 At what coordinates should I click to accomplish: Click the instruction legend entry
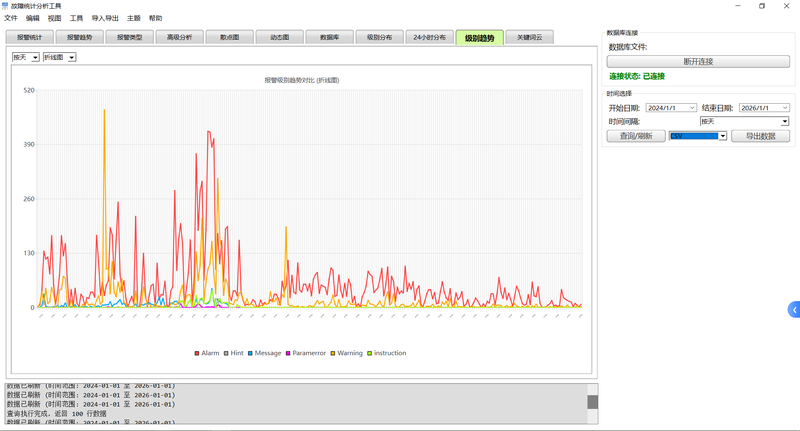click(387, 353)
